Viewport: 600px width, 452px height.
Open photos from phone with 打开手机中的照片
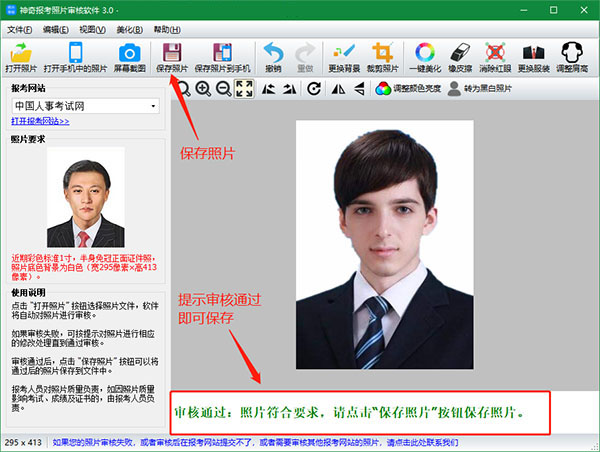point(75,58)
